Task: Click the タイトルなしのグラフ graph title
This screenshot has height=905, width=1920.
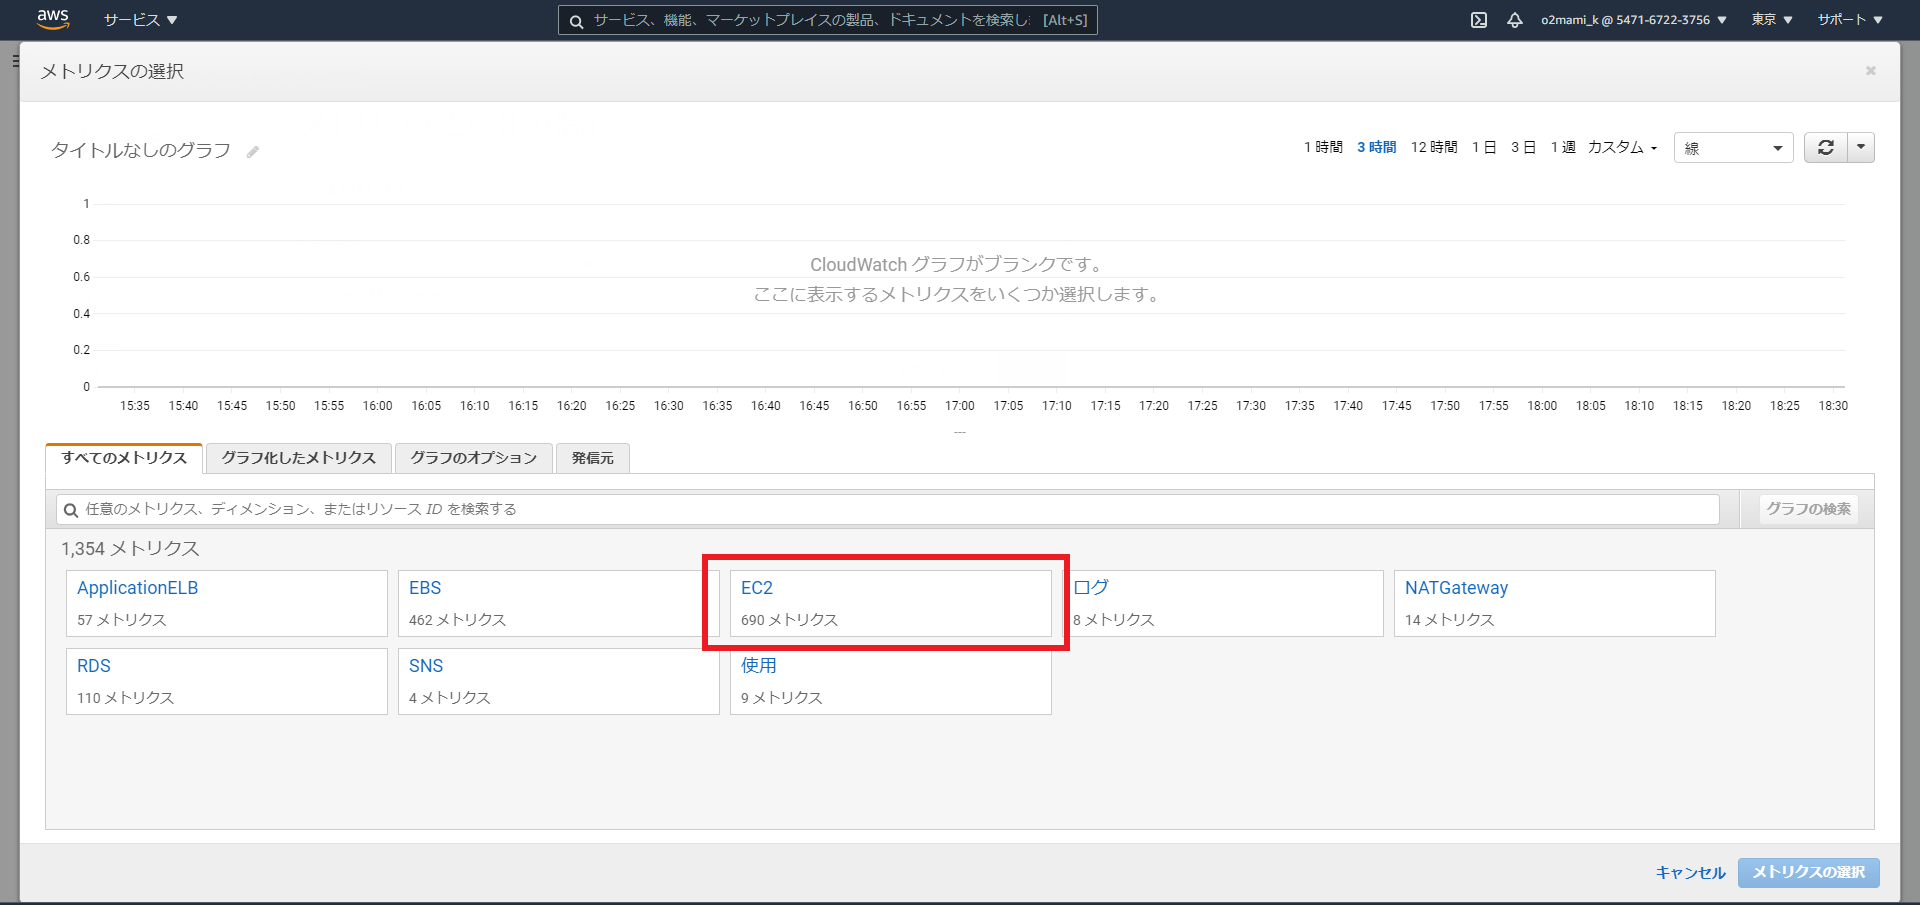Action: coord(141,151)
